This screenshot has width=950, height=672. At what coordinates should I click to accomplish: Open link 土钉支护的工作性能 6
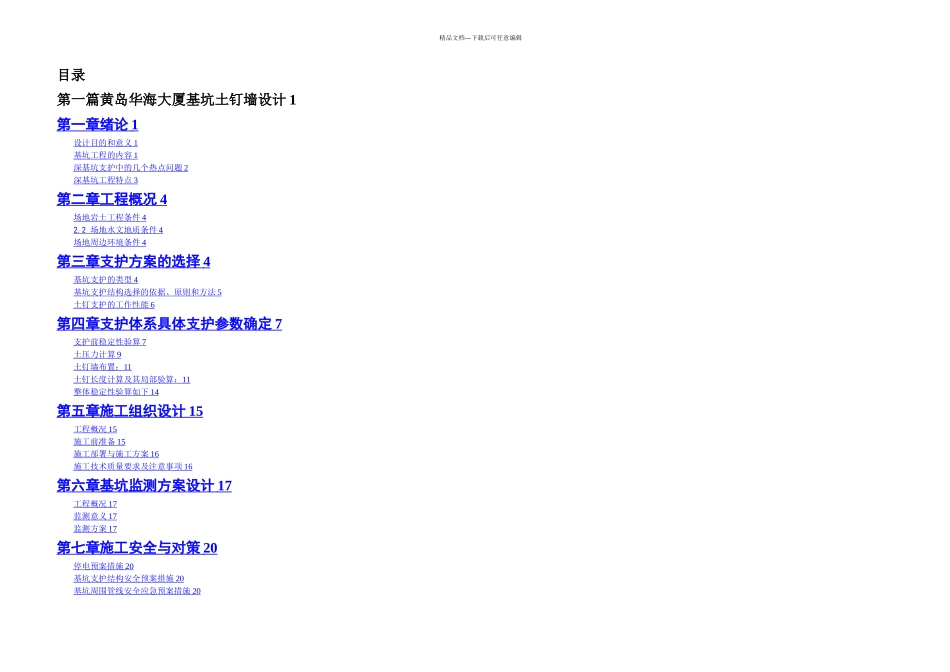tap(114, 305)
